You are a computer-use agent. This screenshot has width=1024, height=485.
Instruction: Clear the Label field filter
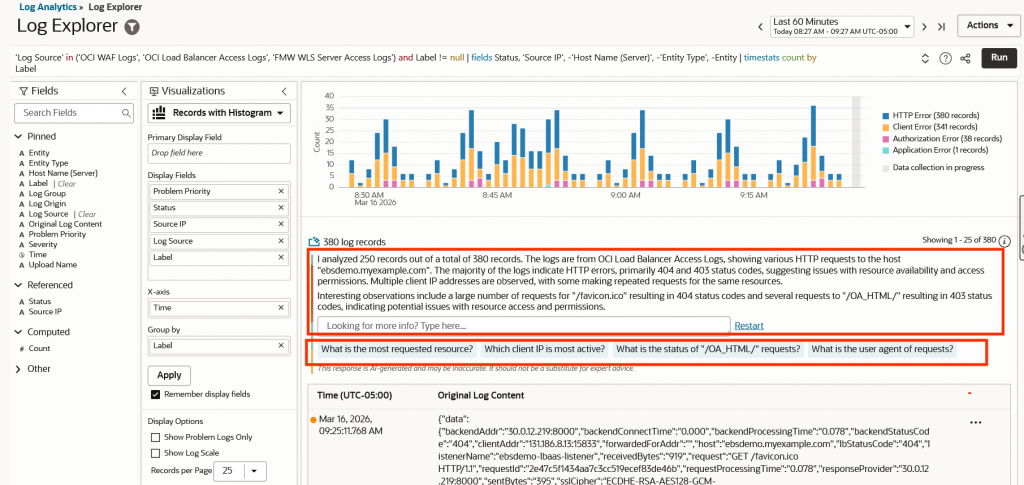click(x=68, y=184)
